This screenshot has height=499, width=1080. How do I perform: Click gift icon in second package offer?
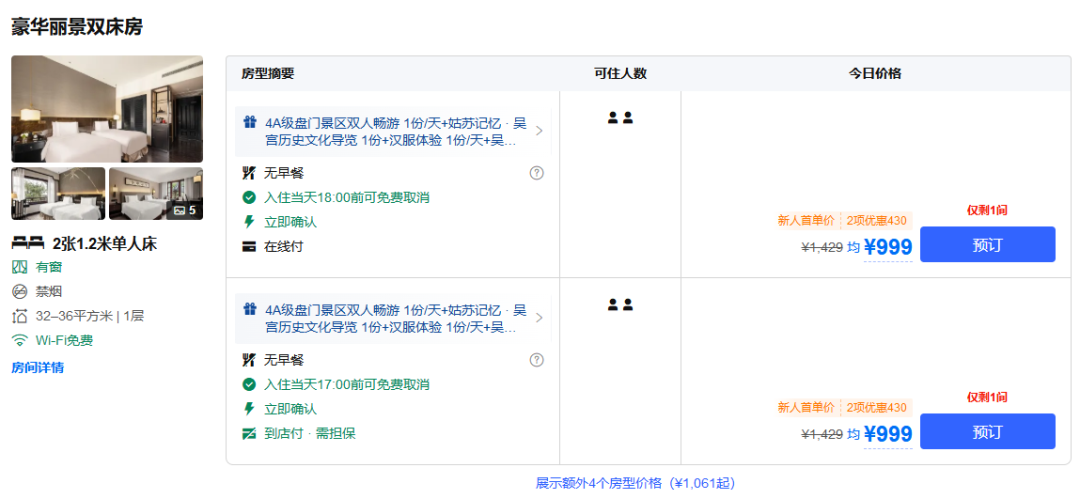point(250,309)
